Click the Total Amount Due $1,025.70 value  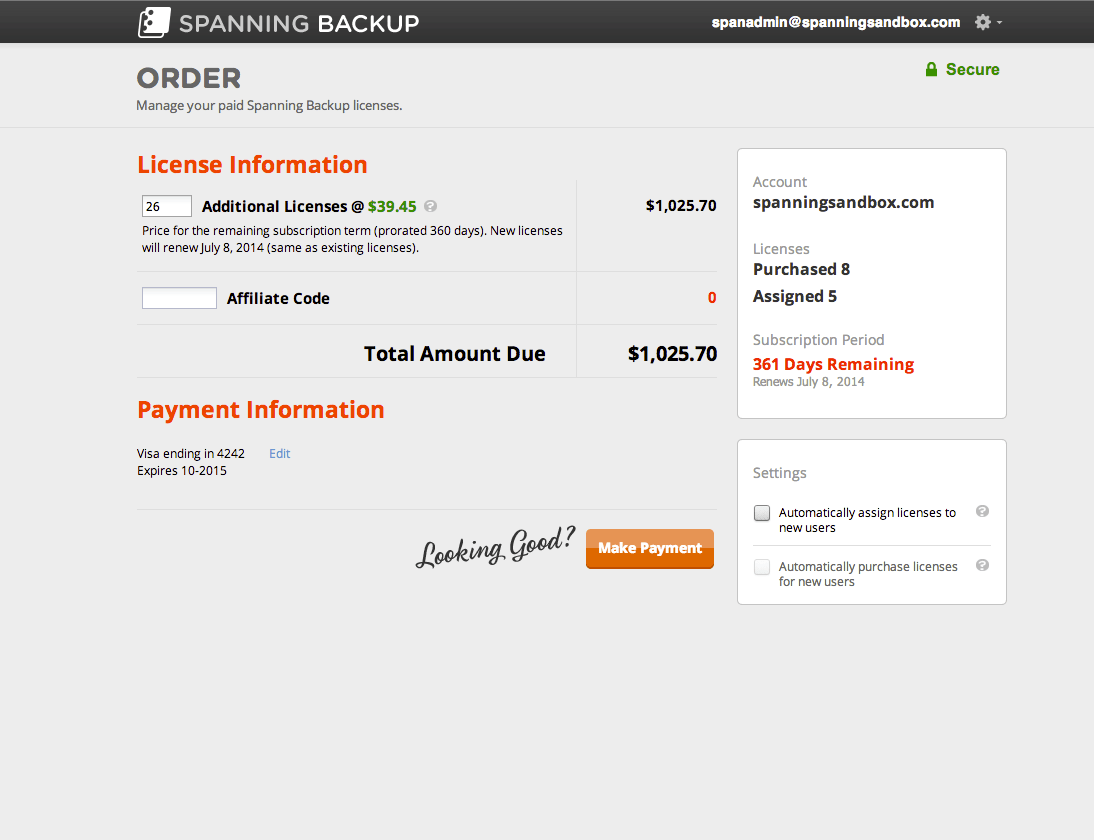[x=672, y=354]
